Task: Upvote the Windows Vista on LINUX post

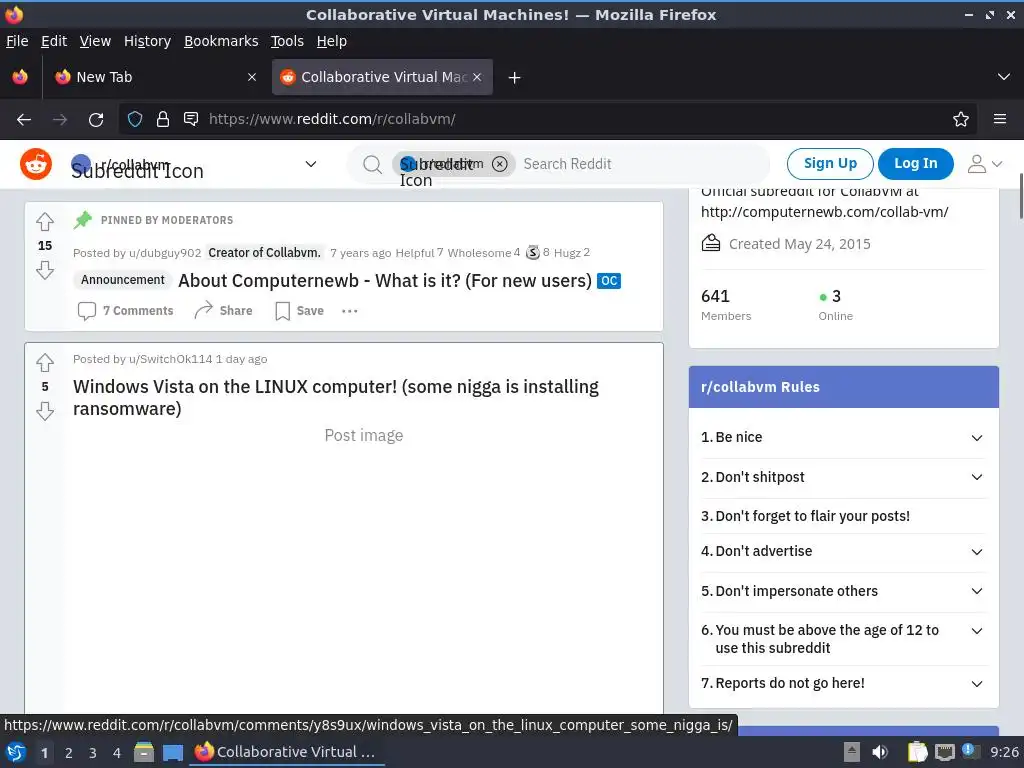Action: 44,362
